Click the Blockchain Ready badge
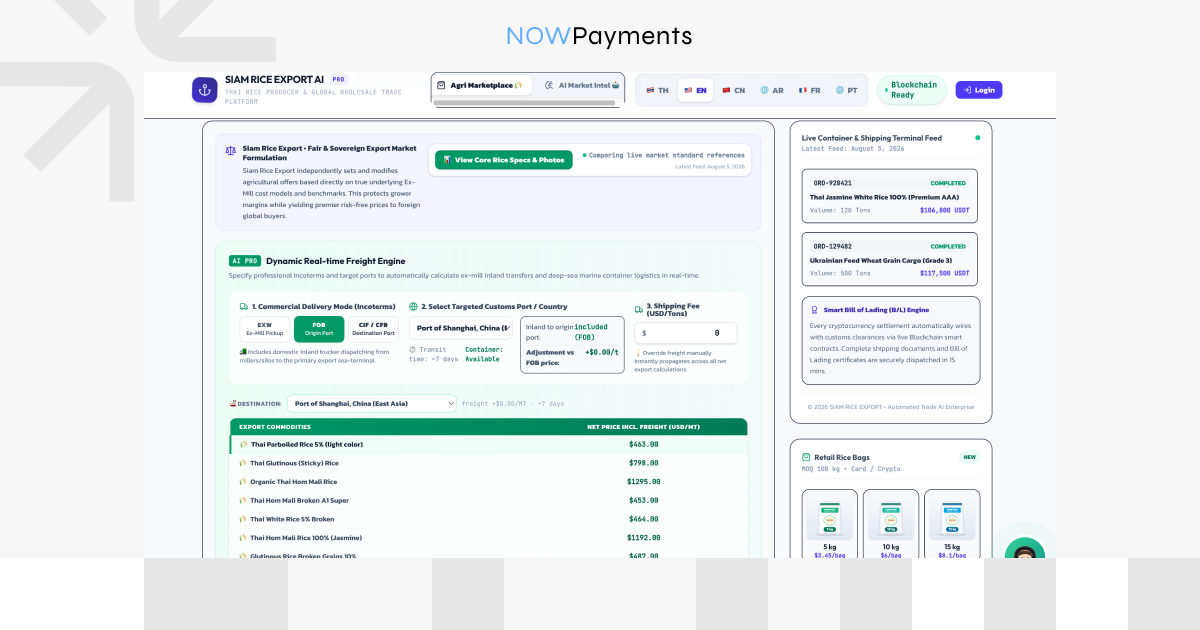The image size is (1200, 630). [x=912, y=90]
